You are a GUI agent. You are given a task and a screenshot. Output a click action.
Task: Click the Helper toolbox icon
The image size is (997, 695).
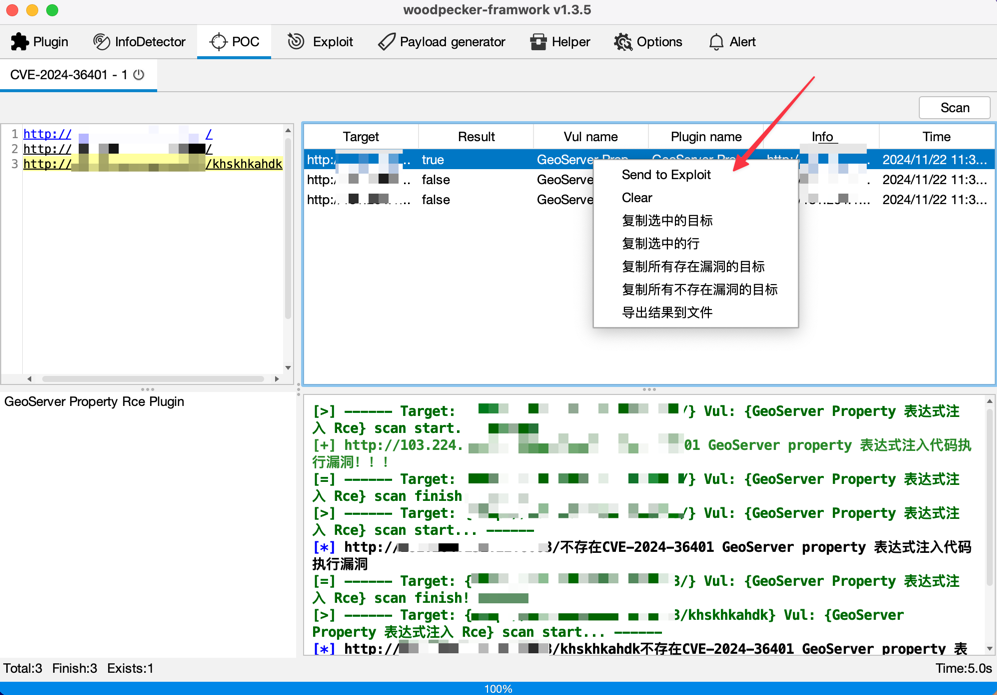coord(539,42)
